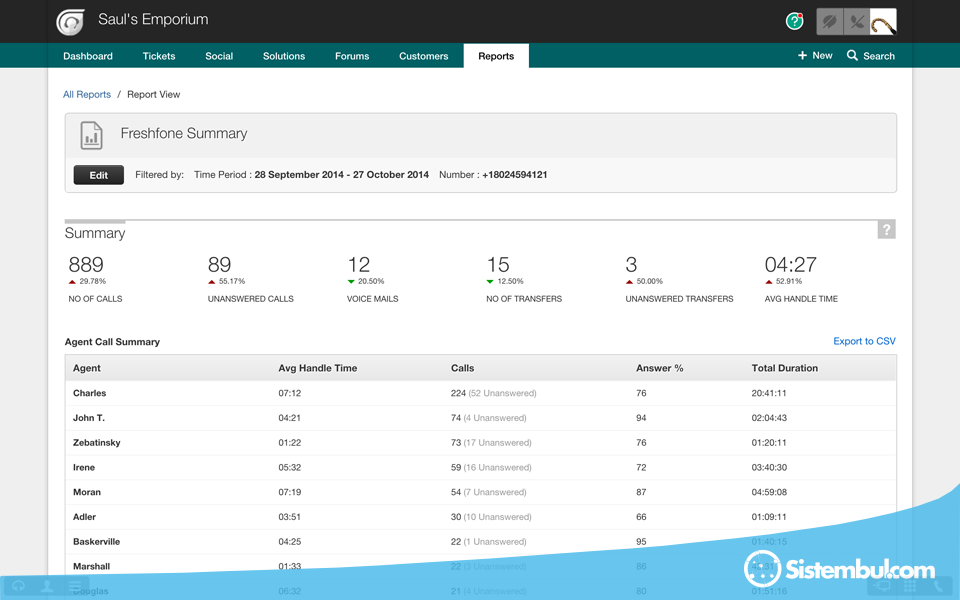Click the 04:27 average handle time value
The image size is (960, 600).
tap(790, 264)
